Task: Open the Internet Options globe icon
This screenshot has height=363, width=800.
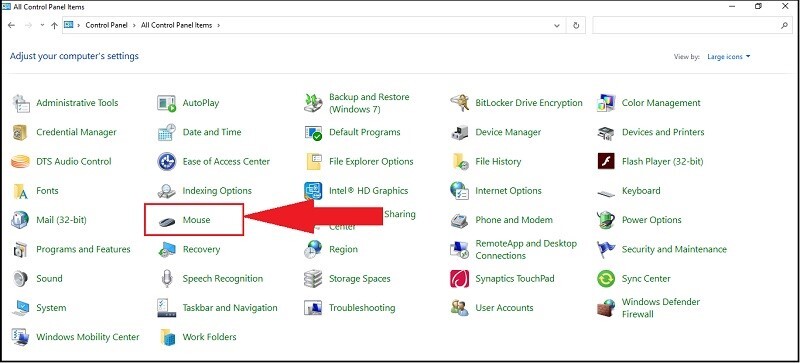Action: click(460, 191)
